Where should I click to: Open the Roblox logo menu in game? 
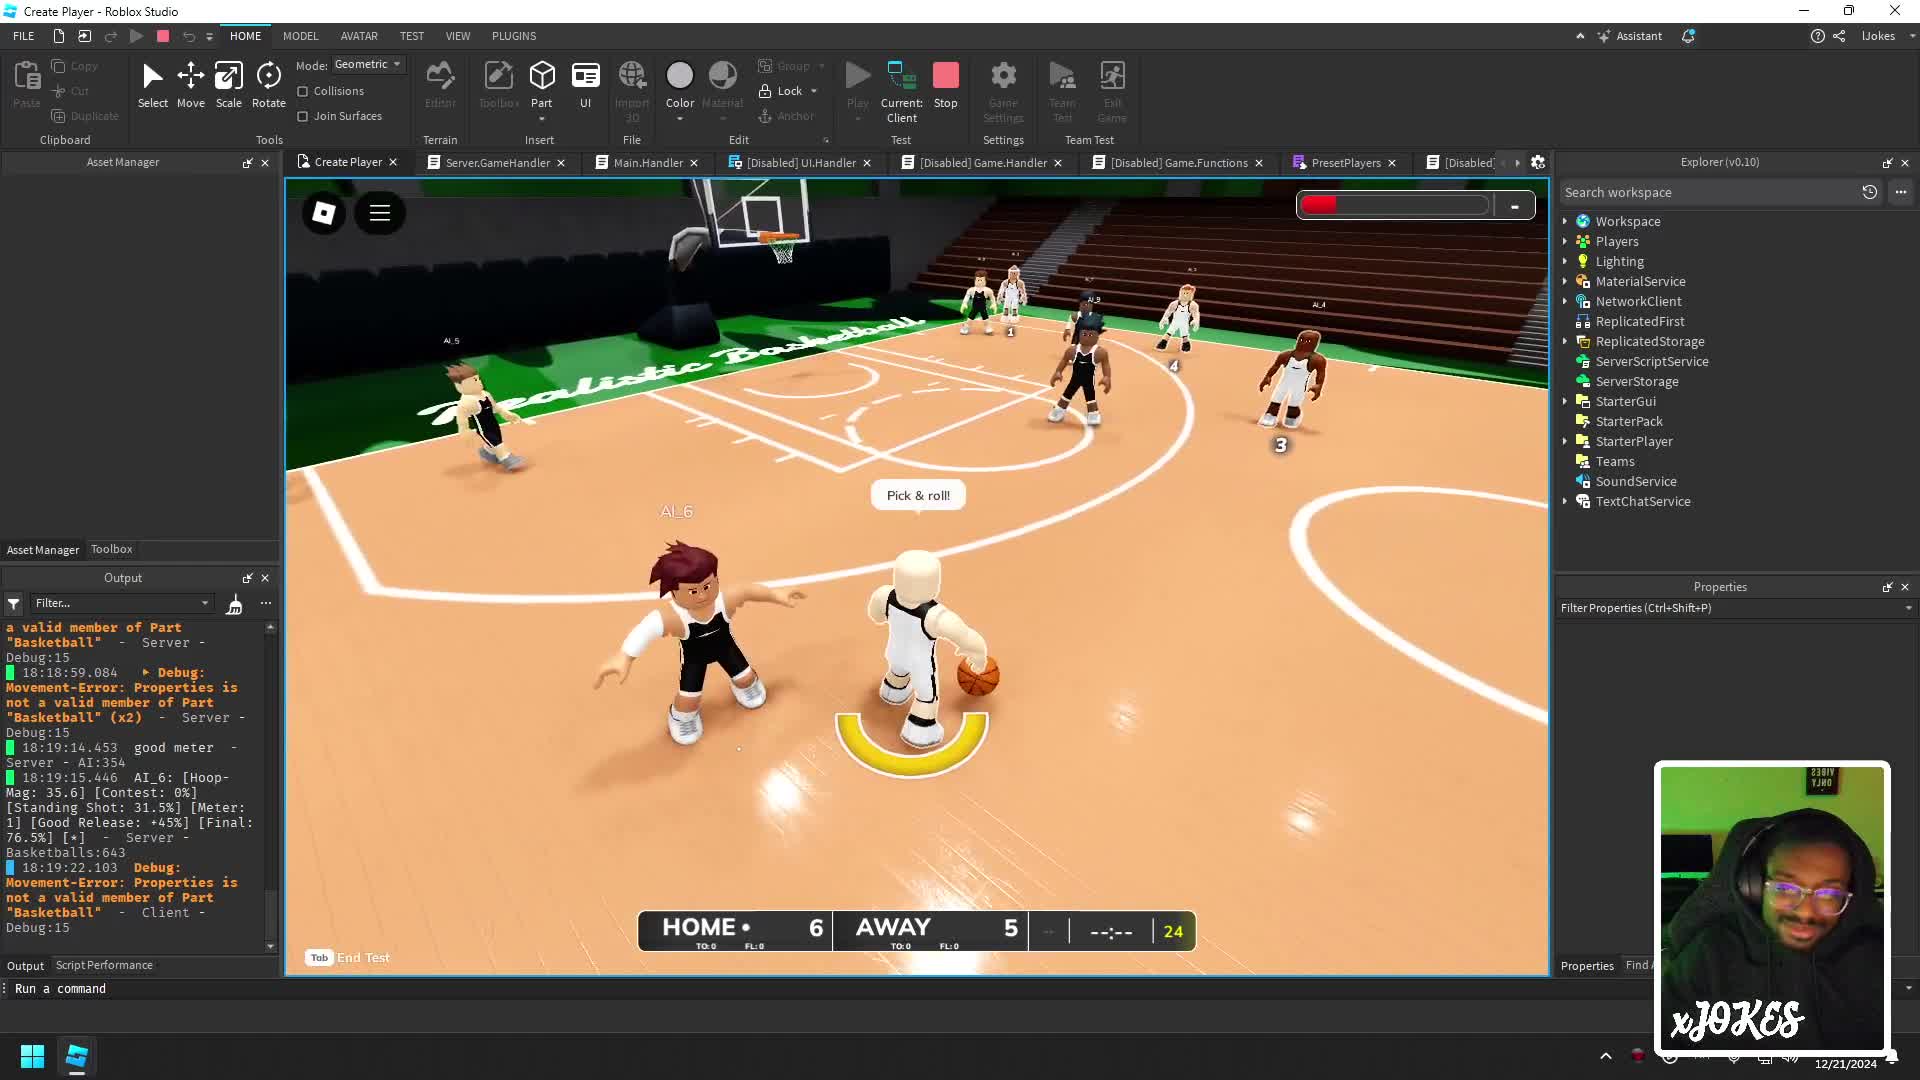[x=323, y=213]
